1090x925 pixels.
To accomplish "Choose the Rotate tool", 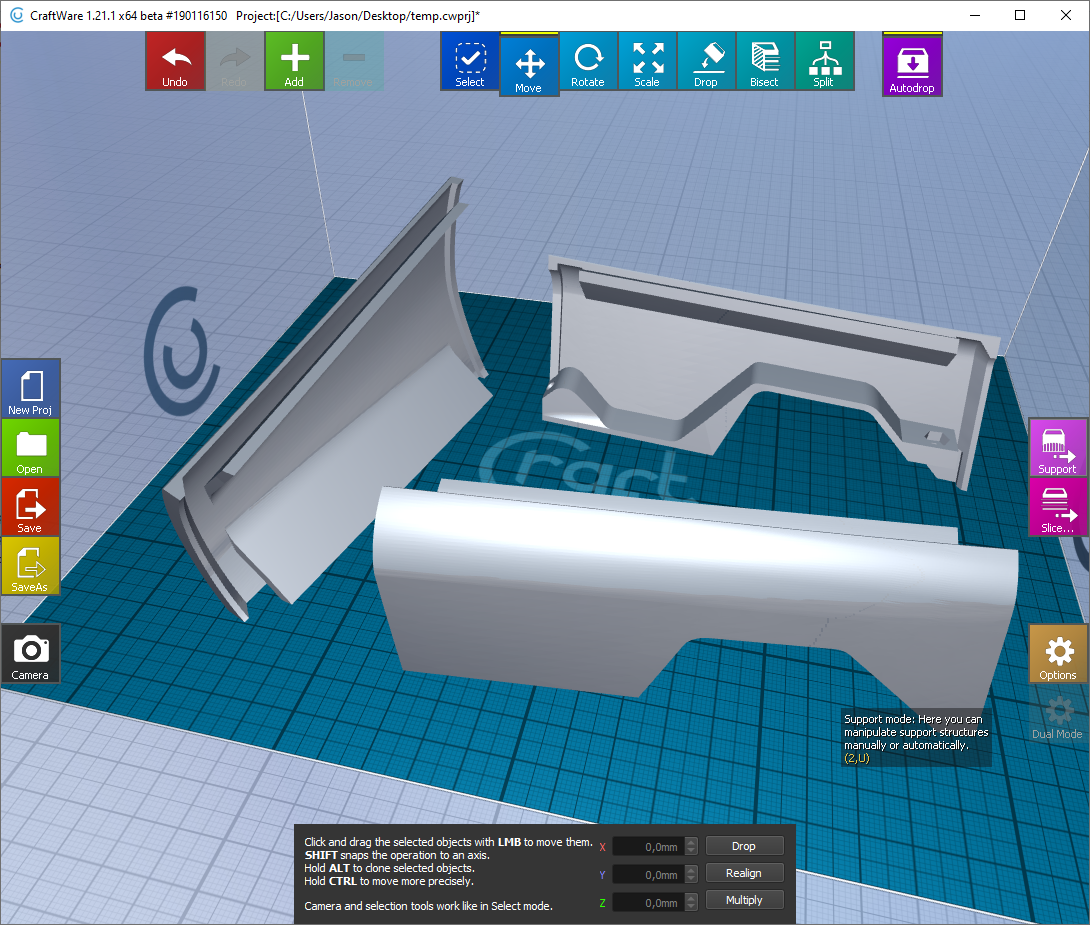I will [x=588, y=61].
